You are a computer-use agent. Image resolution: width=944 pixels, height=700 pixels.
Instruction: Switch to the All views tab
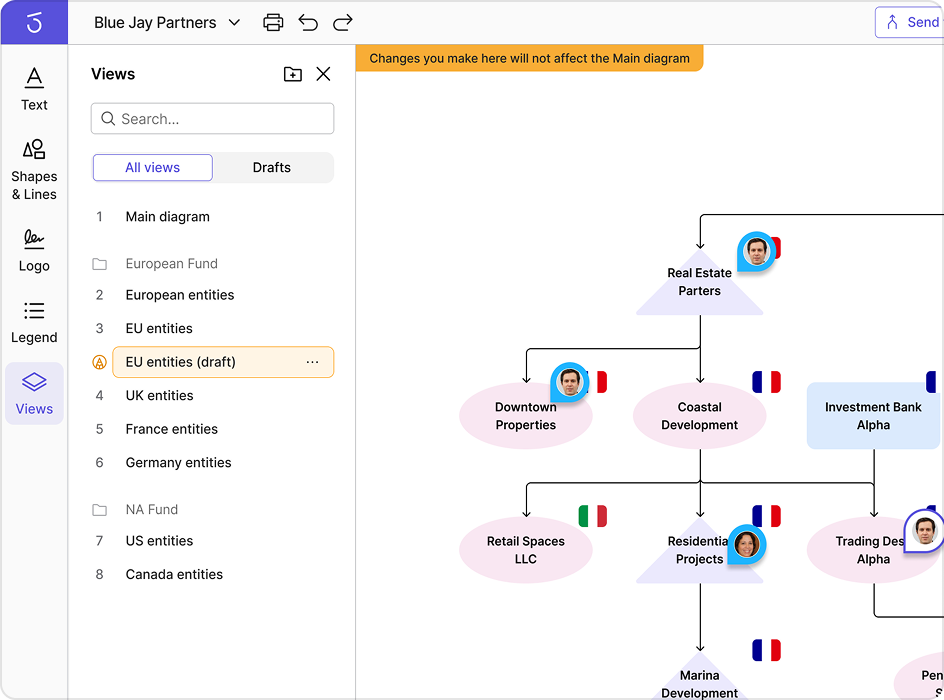tap(152, 167)
